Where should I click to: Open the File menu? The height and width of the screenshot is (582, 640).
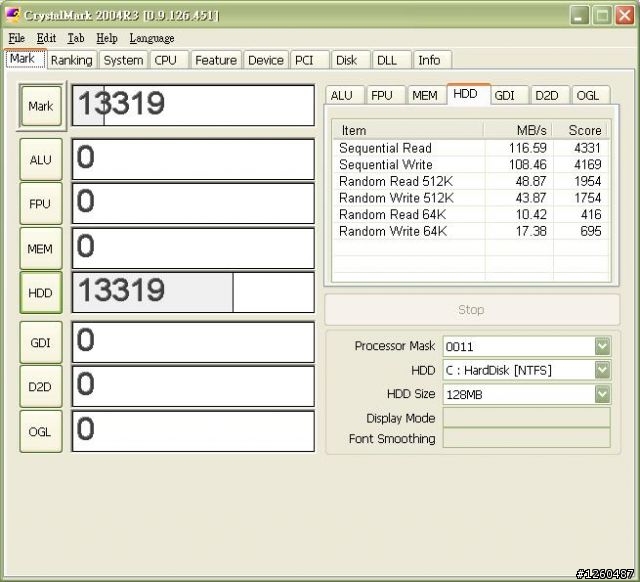coord(17,38)
